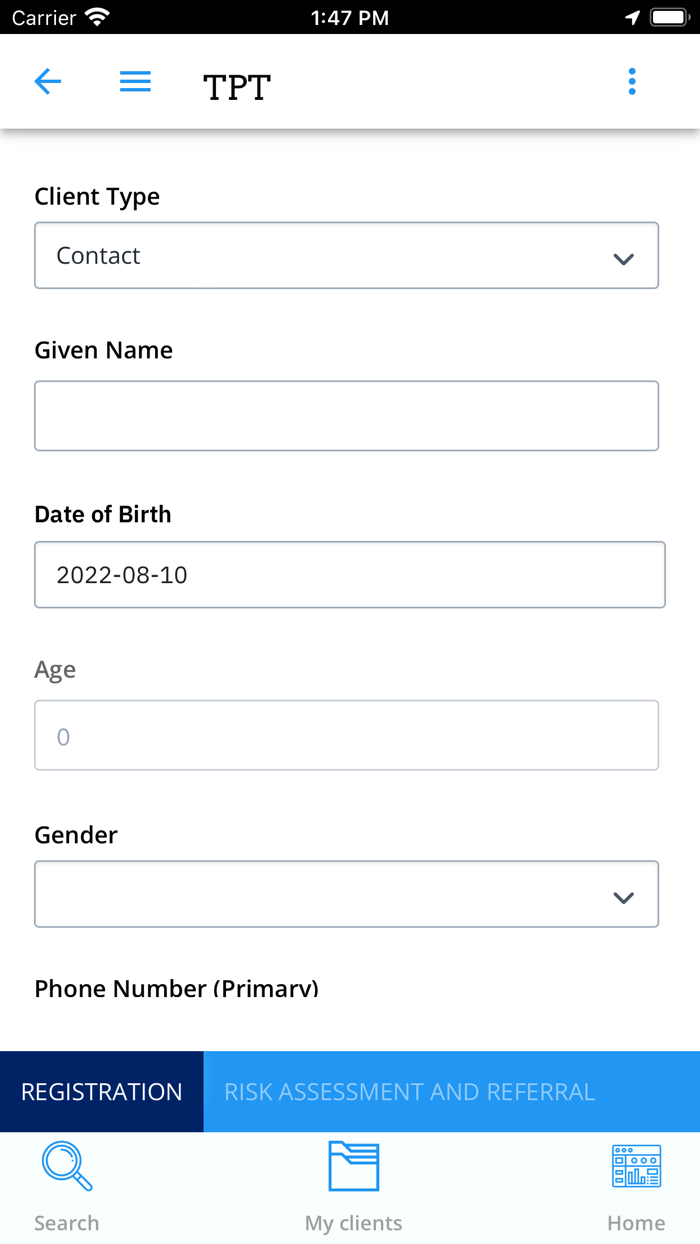Tap the Search magnifier icon
The height and width of the screenshot is (1244, 700).
pos(67,1167)
